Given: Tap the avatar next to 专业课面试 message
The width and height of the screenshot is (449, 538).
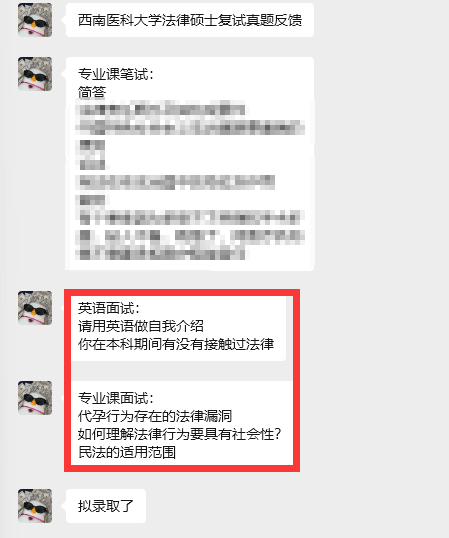Looking at the screenshot, I should tap(35, 398).
